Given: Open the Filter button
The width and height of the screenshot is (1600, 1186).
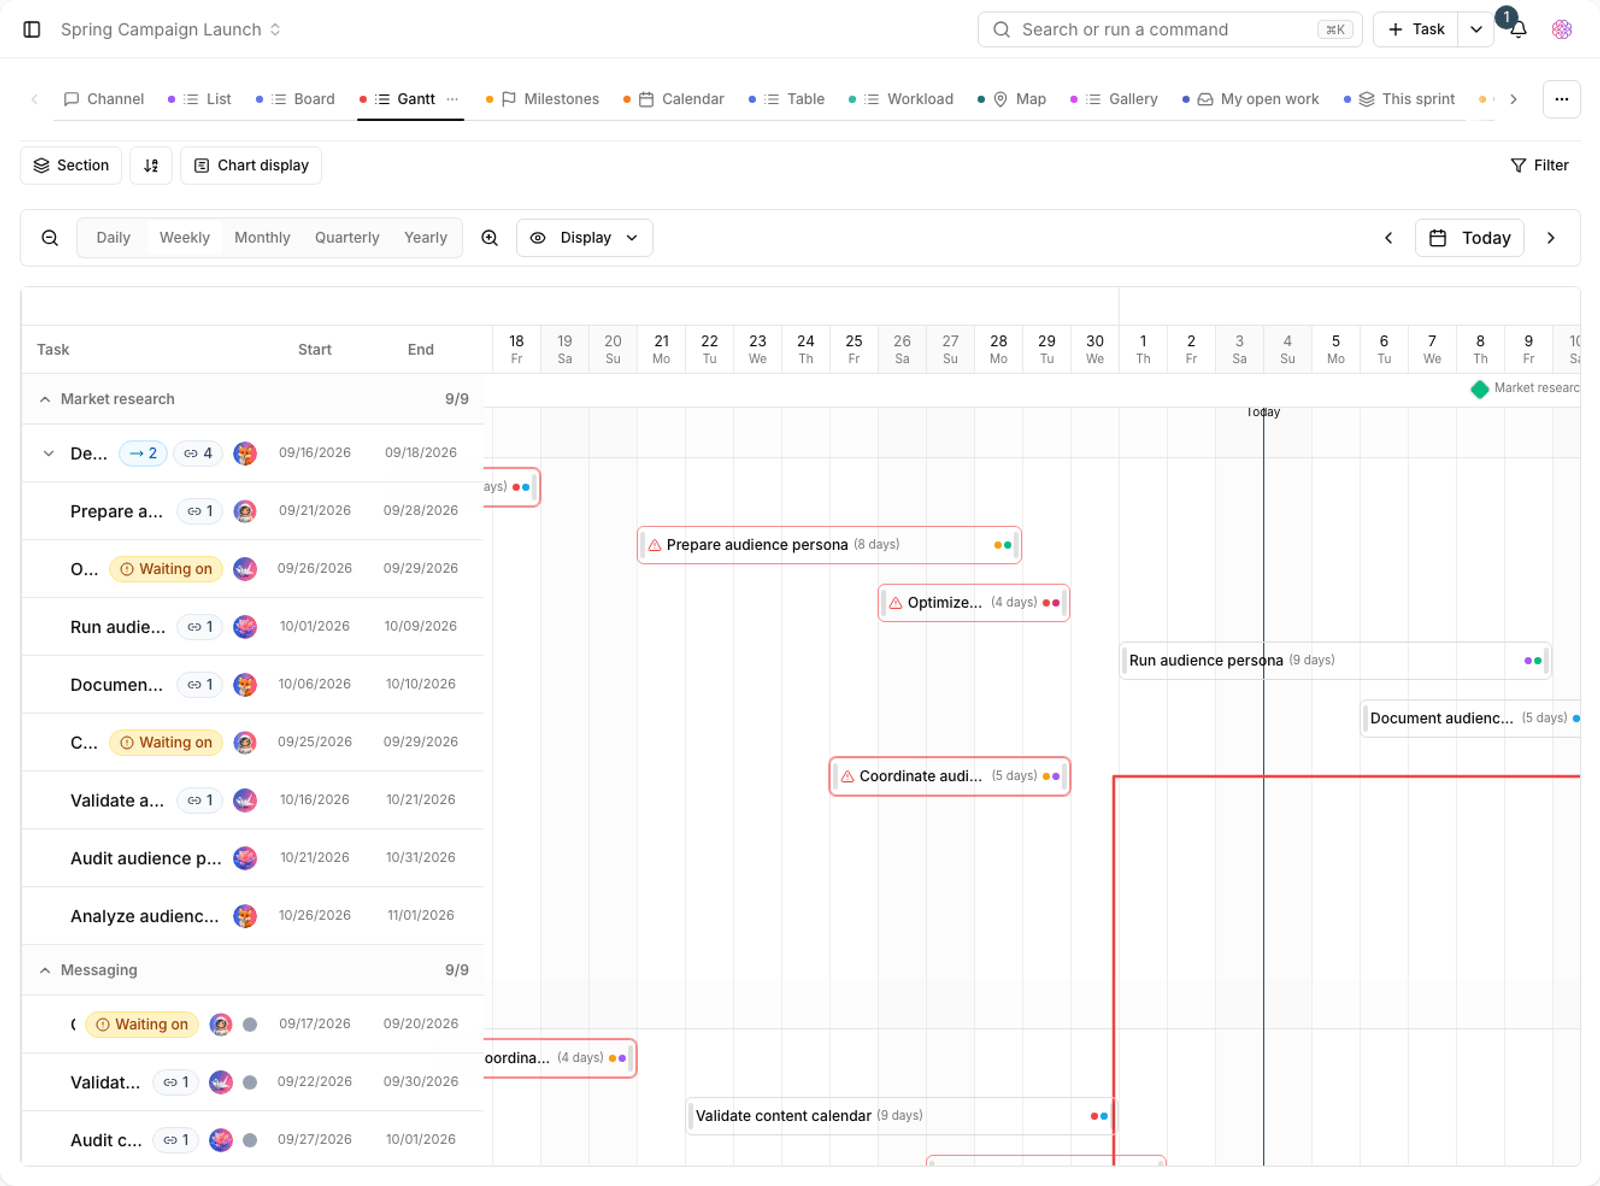Looking at the screenshot, I should [x=1540, y=165].
